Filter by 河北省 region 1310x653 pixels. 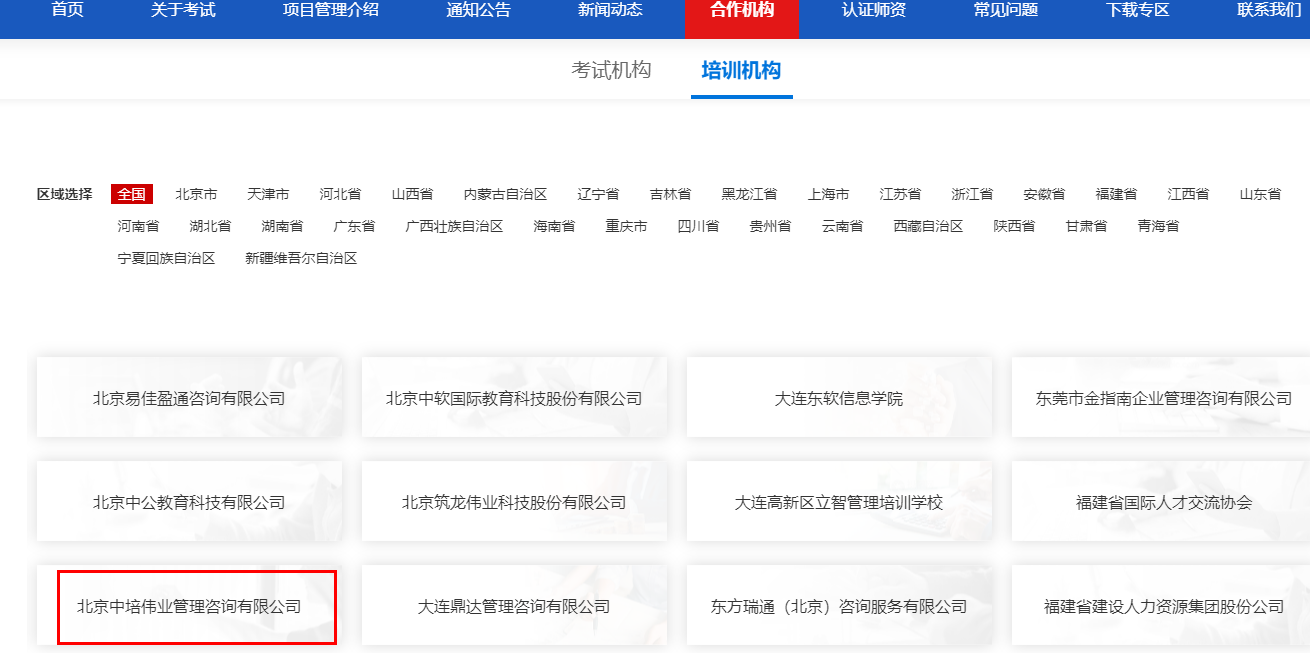[340, 194]
